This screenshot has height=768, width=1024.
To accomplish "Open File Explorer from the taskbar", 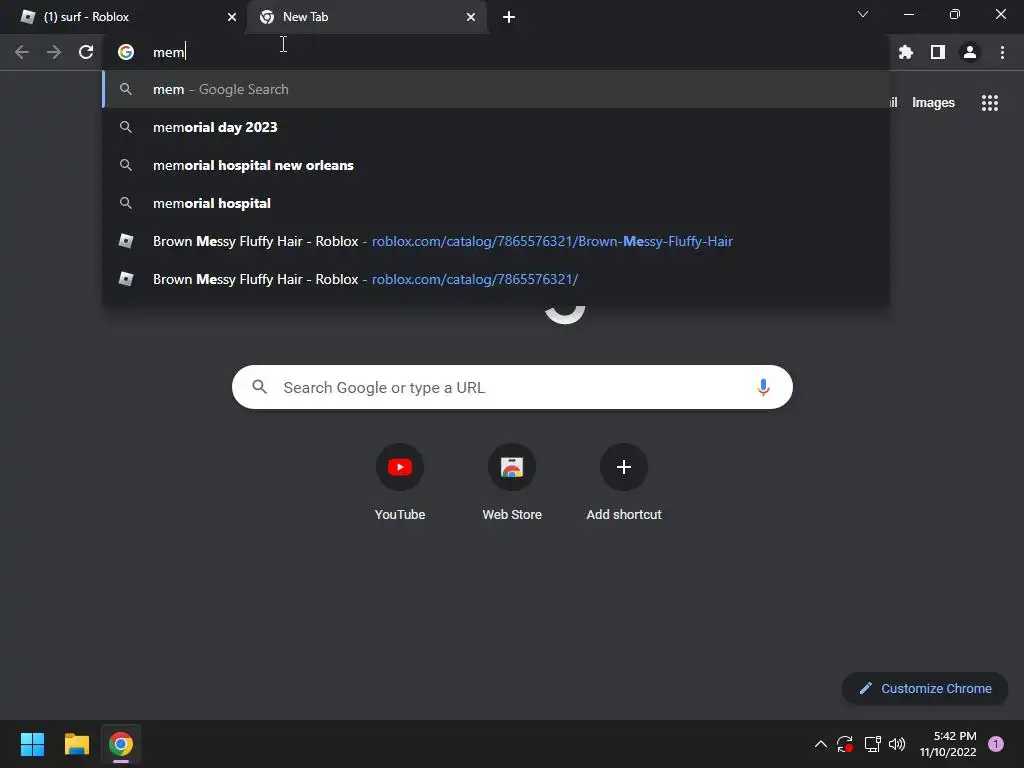I will (x=76, y=744).
